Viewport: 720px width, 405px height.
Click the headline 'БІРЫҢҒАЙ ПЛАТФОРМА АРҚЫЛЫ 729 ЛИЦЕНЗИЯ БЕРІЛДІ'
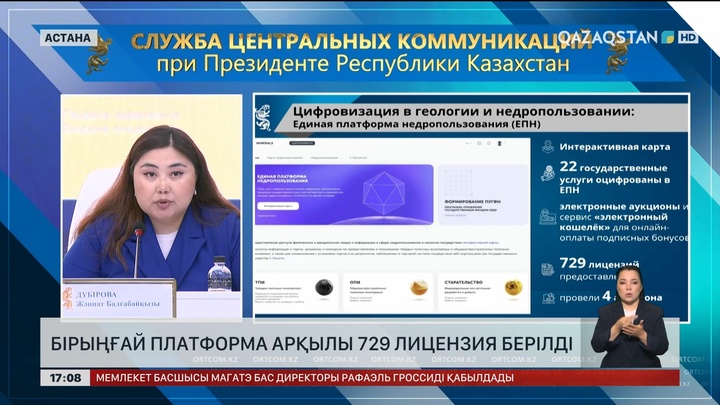point(311,344)
